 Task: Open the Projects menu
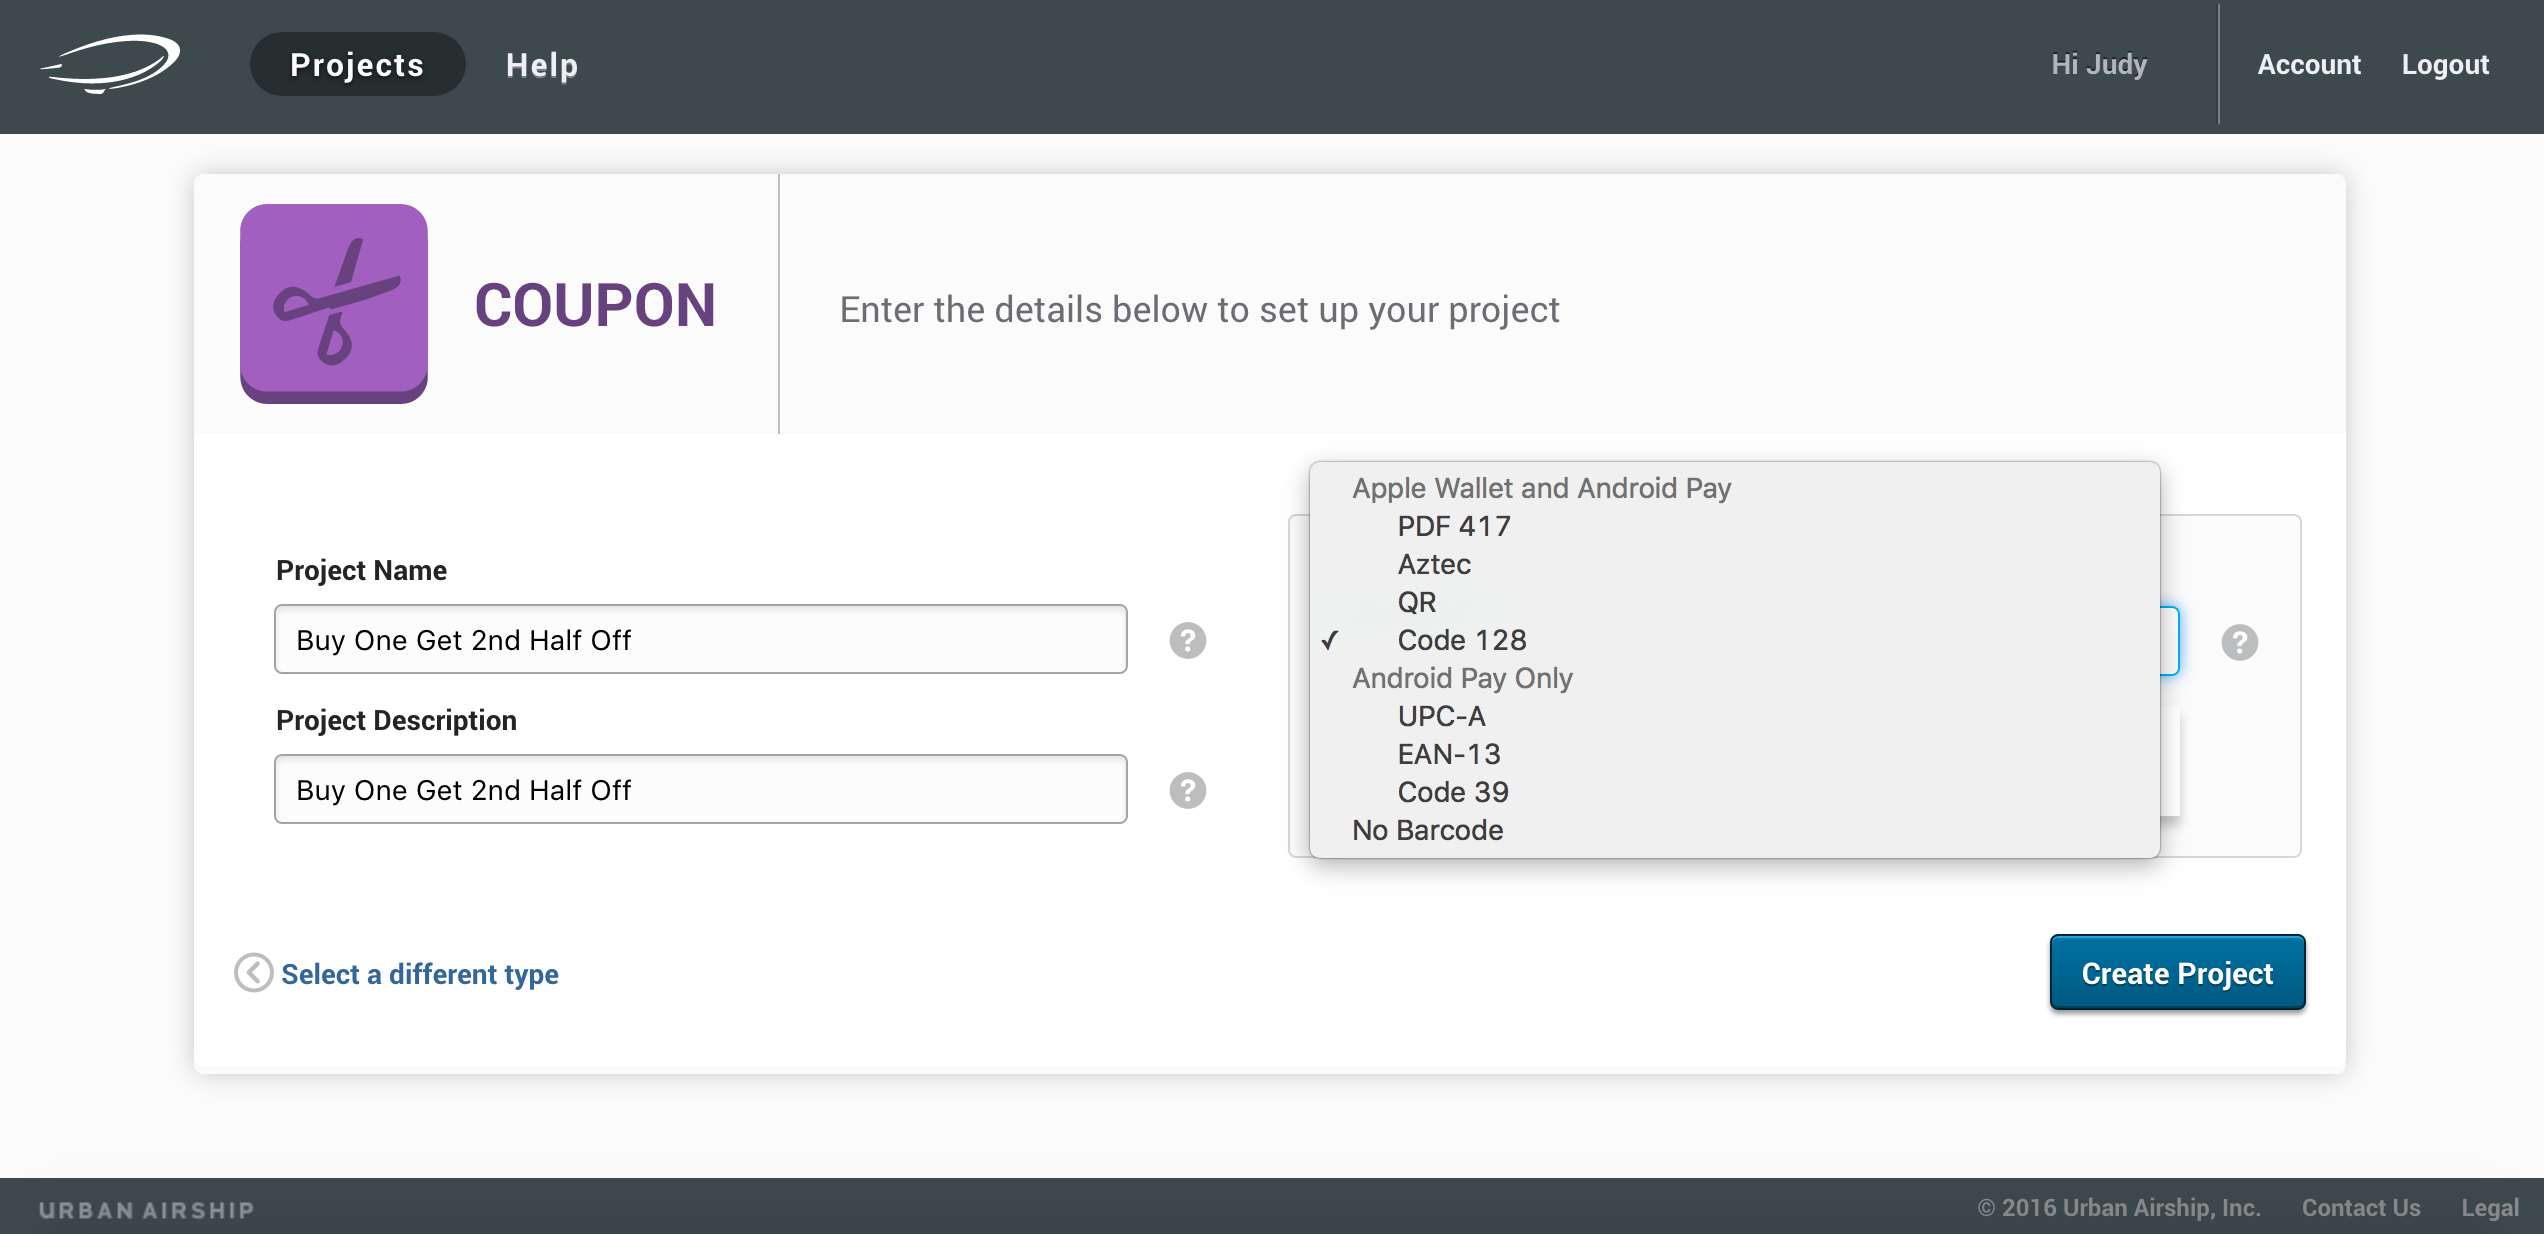357,64
